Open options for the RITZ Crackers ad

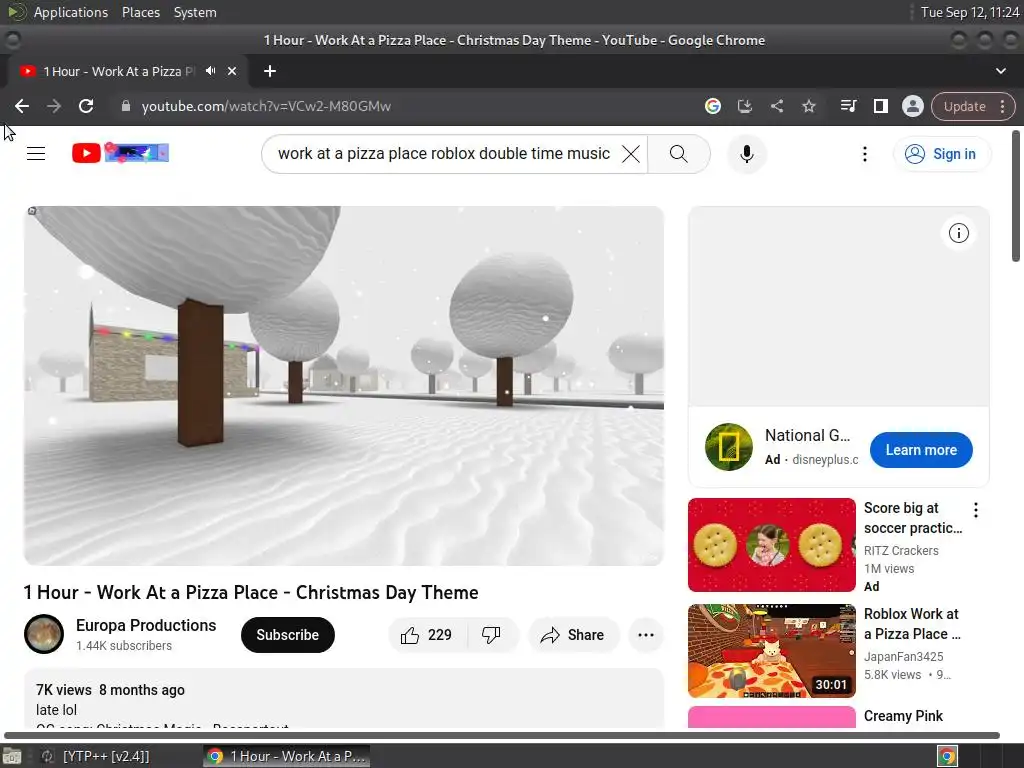976,510
